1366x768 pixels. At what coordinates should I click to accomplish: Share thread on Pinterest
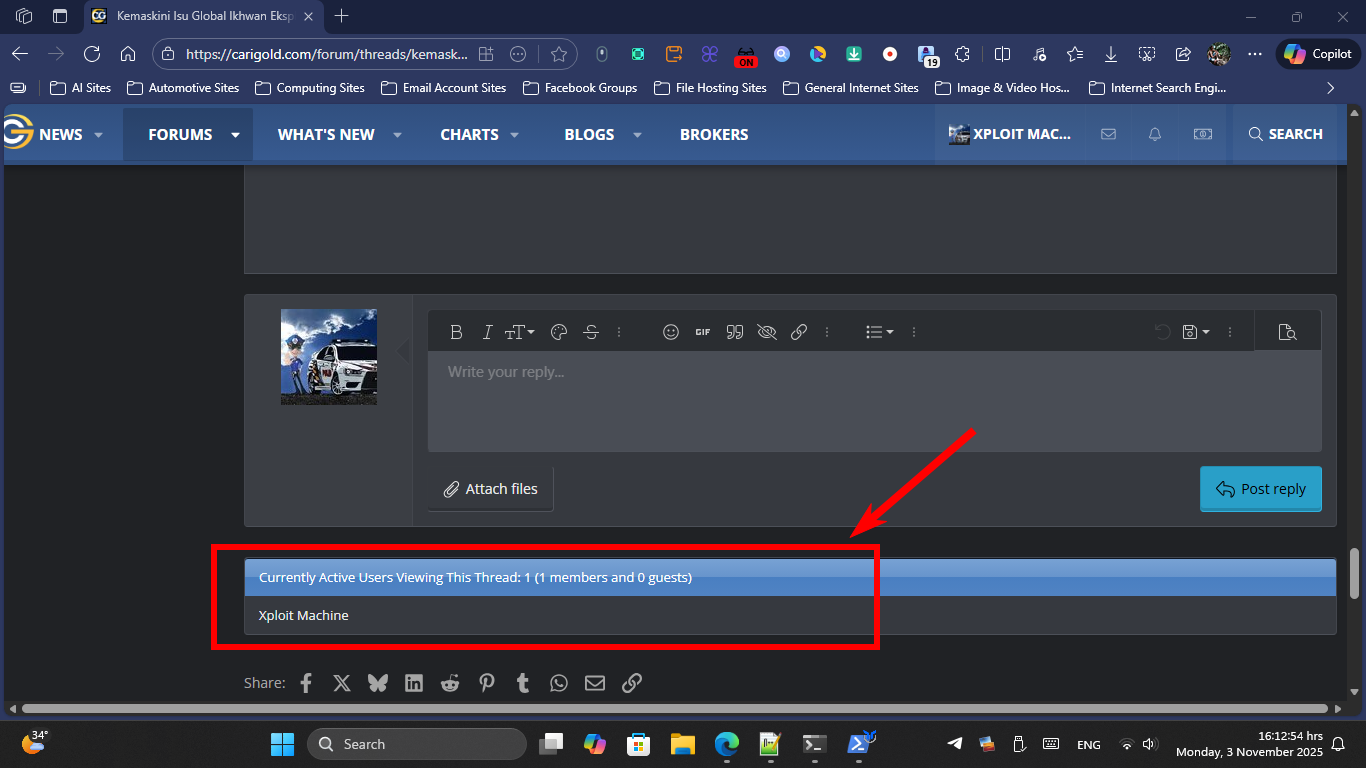pyautogui.click(x=486, y=683)
